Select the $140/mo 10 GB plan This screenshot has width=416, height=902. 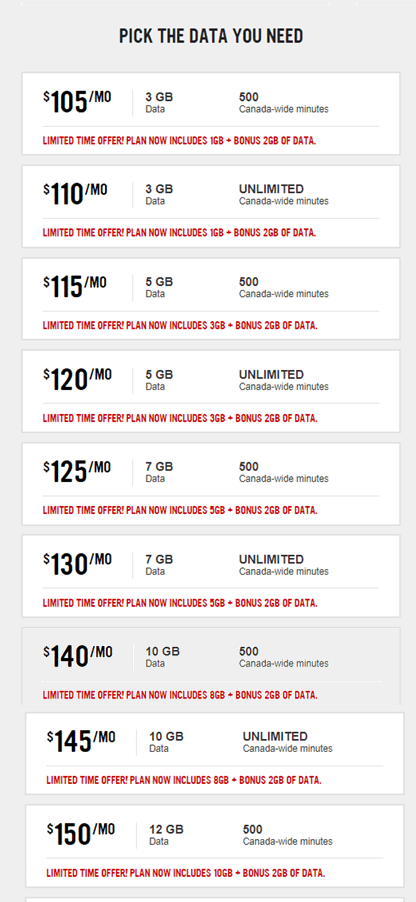click(211, 666)
